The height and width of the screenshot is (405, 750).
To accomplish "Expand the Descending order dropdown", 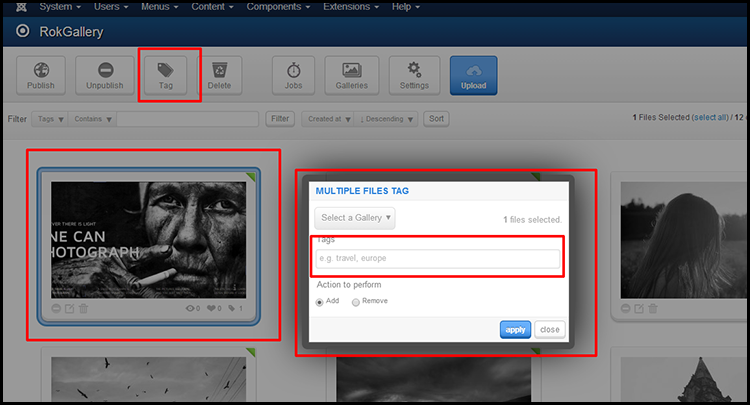I will tap(386, 119).
